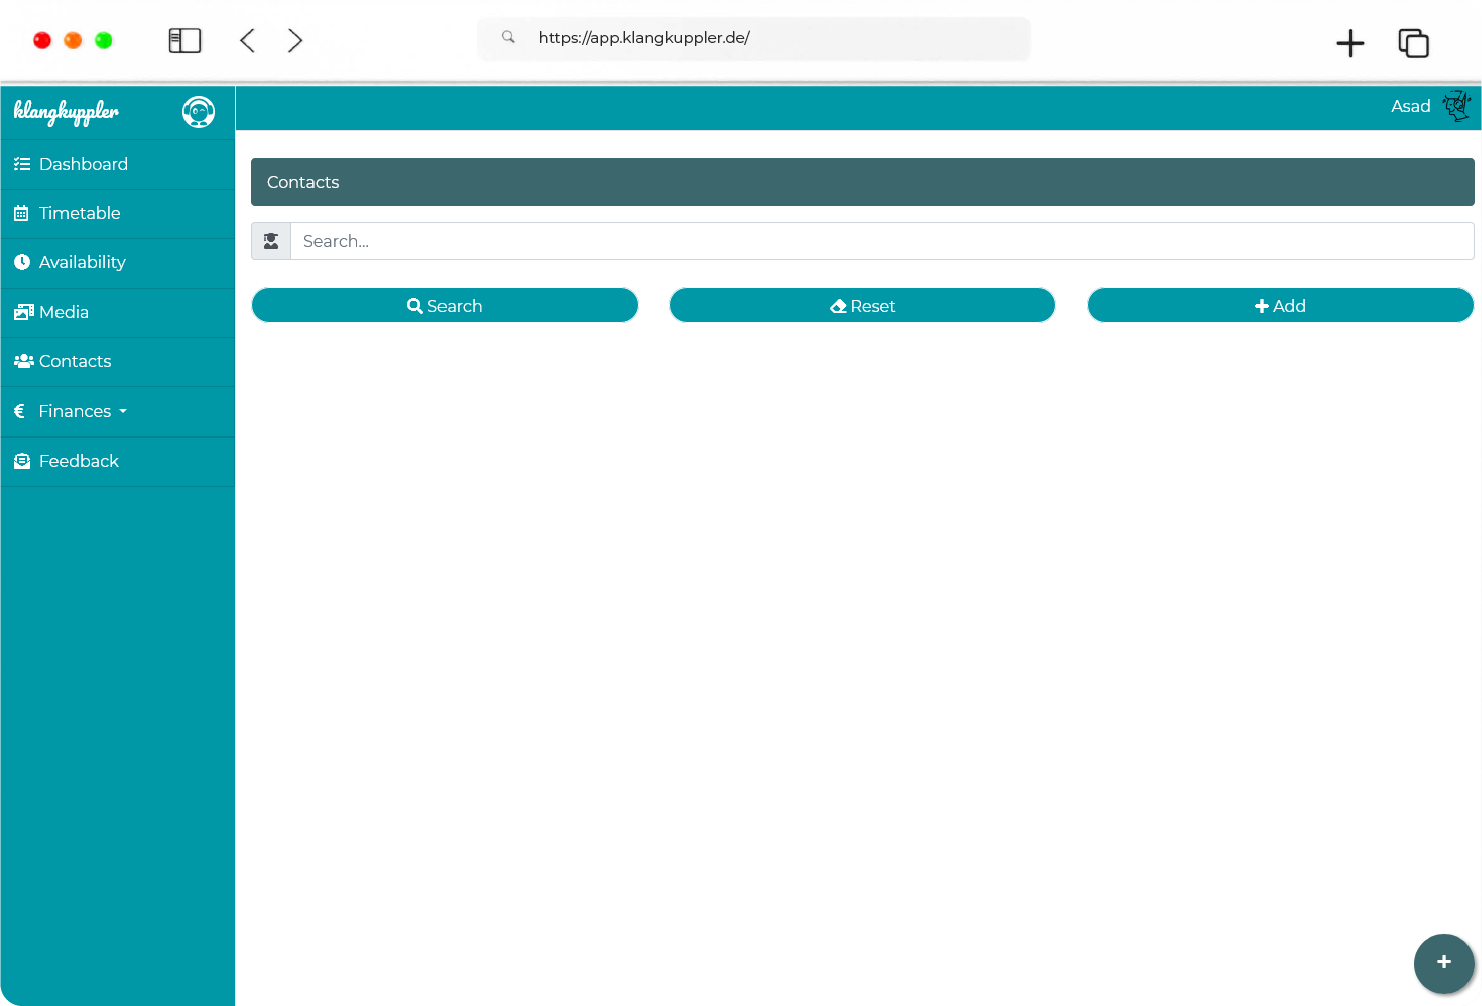Click the people icon beside Contacts
The width and height of the screenshot is (1482, 1006).
click(x=23, y=361)
